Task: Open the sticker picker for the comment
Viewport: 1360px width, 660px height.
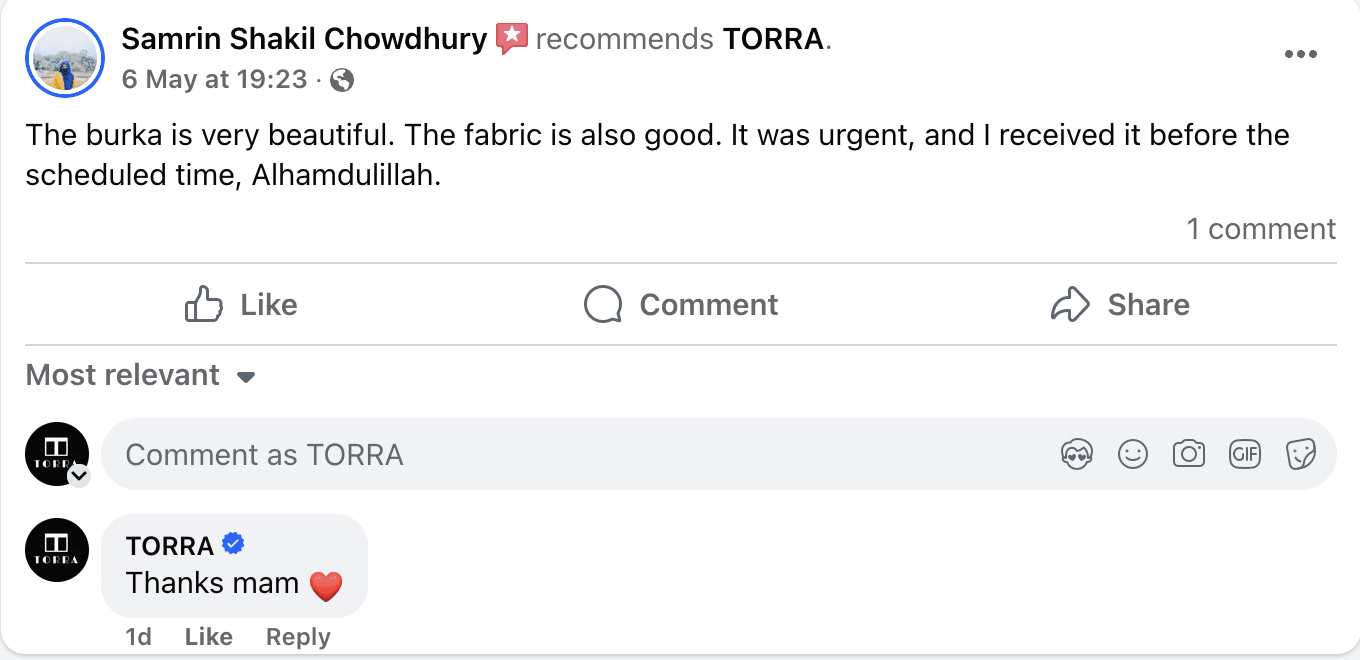Action: click(1301, 454)
